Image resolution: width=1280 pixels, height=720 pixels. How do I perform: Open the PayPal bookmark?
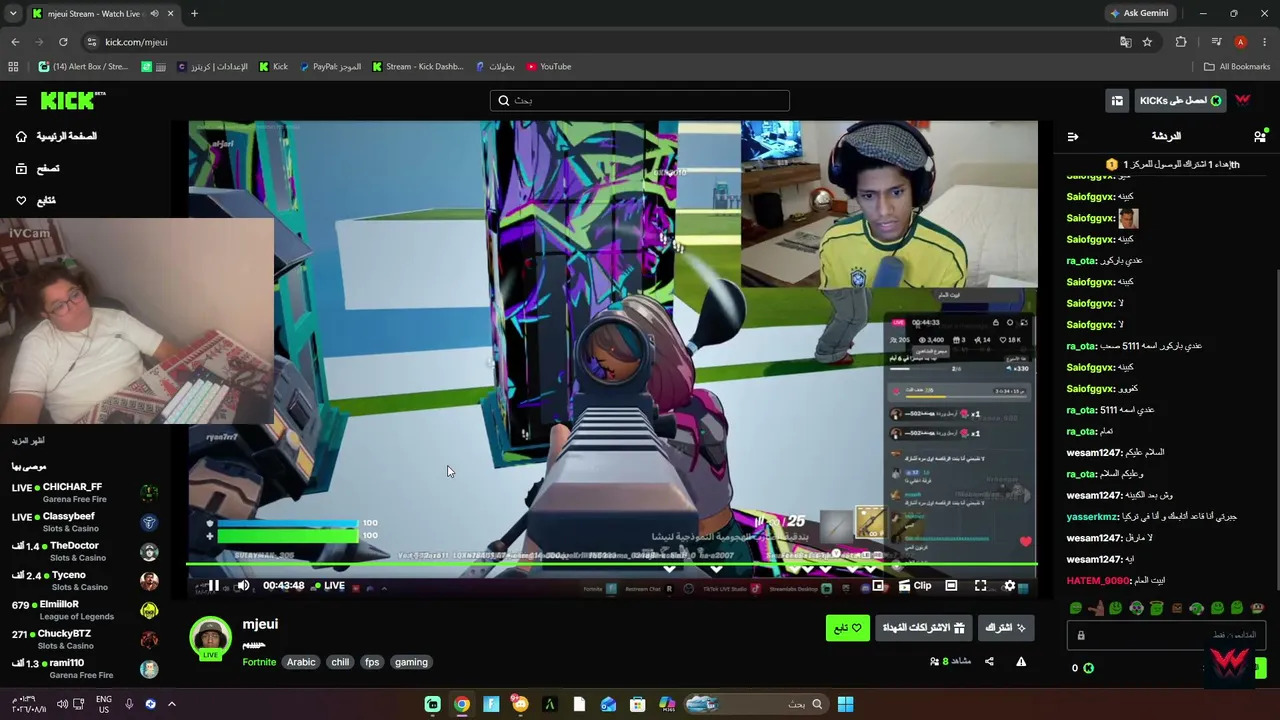coord(330,67)
